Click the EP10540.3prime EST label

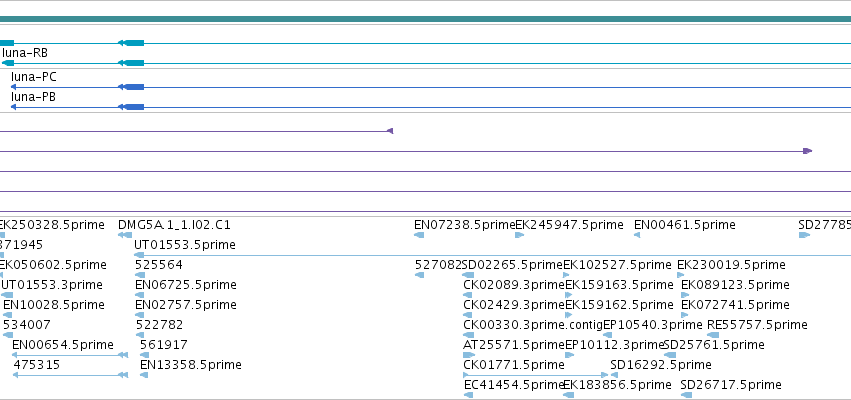(653, 325)
